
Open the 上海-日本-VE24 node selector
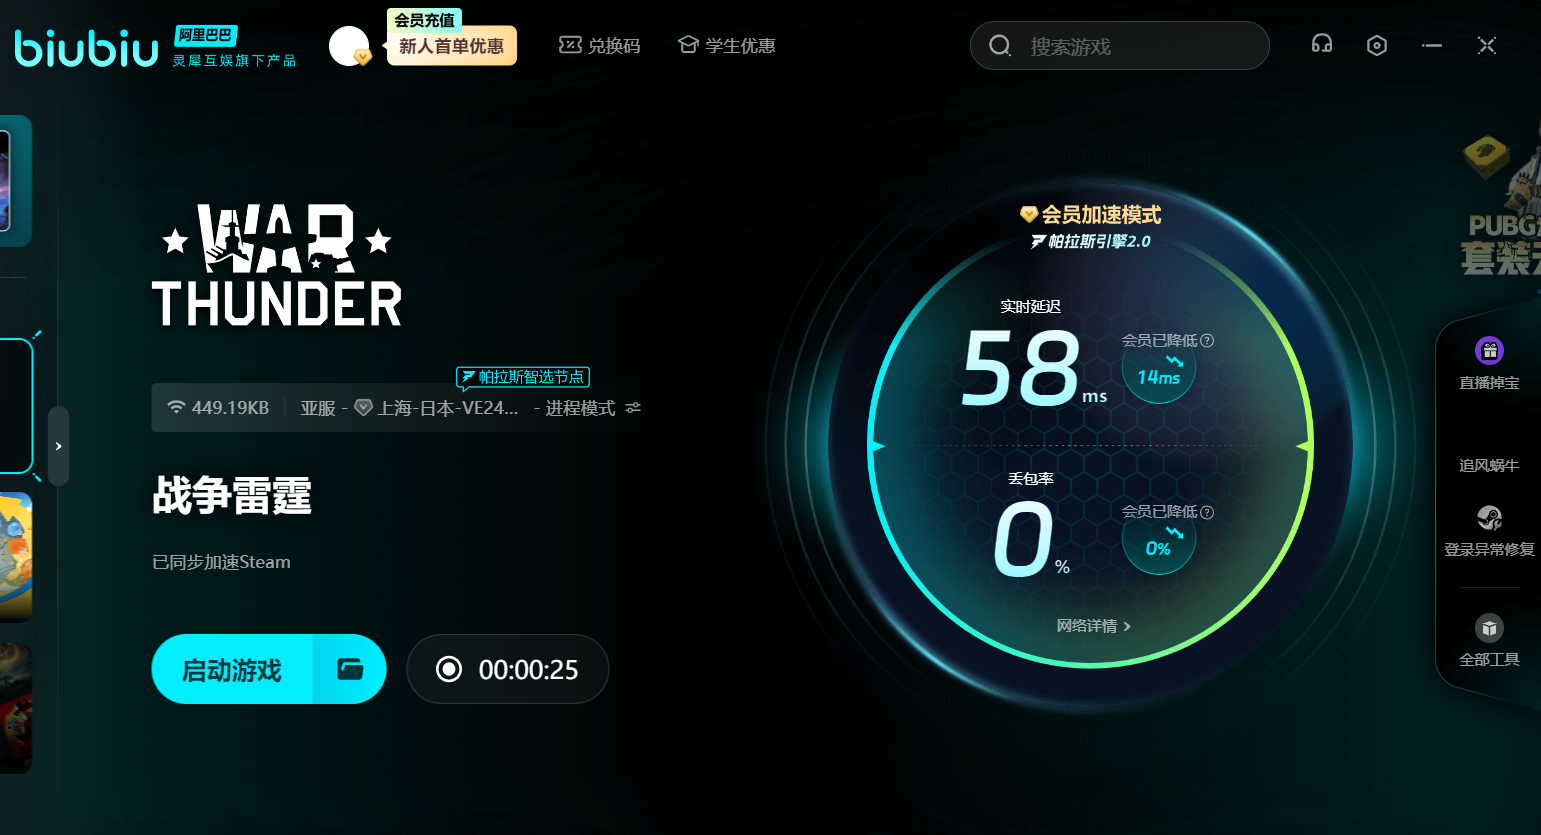[437, 408]
